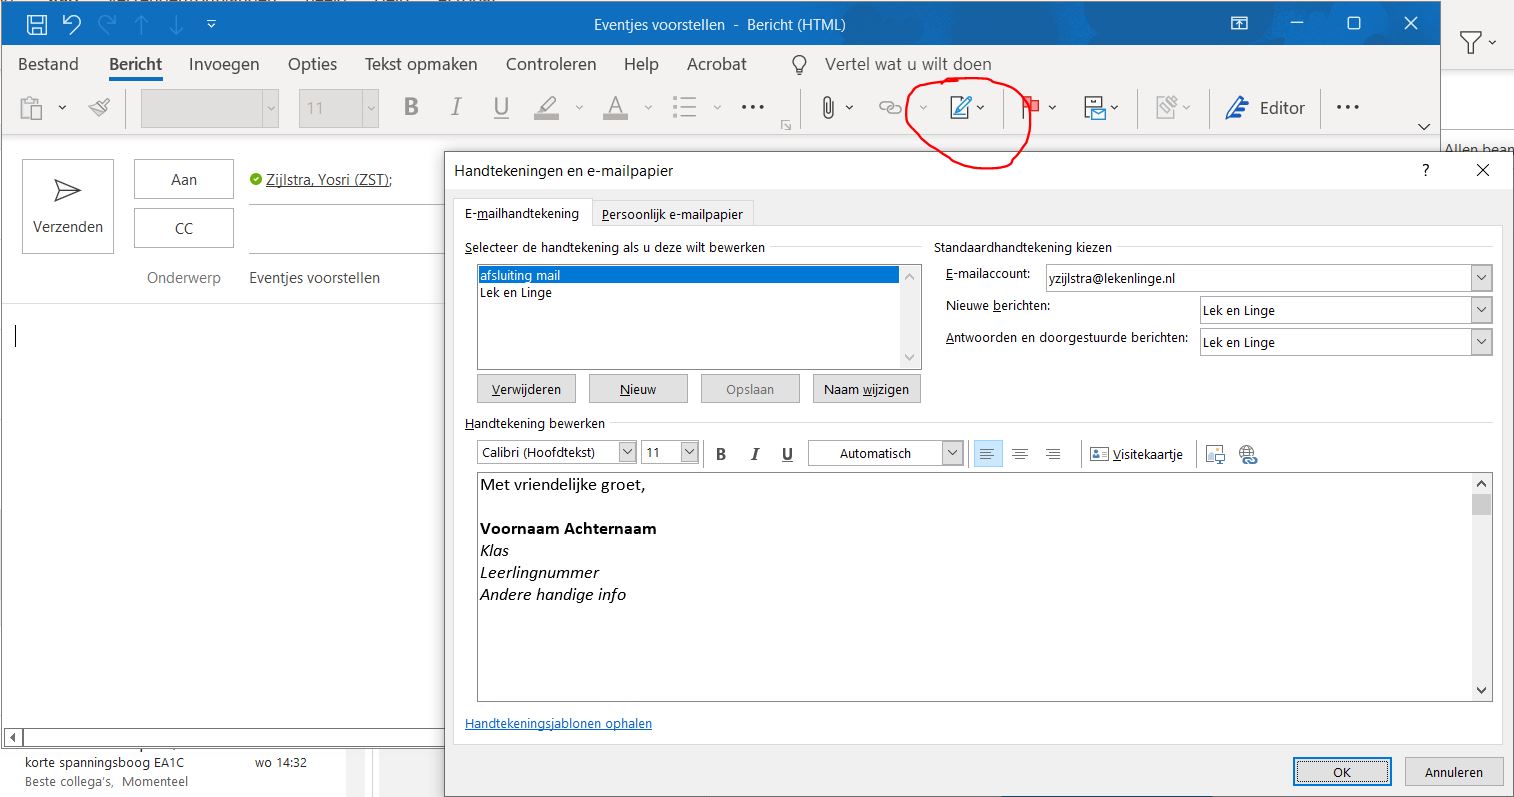
Task: Click the Nieuw signature button
Action: point(638,389)
